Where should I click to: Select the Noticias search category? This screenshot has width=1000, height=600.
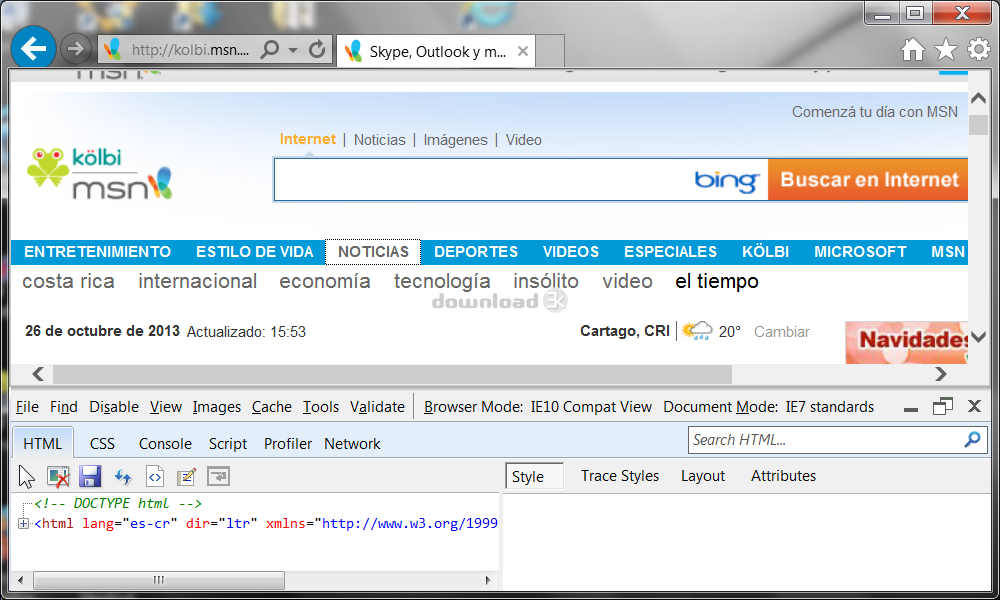pos(379,140)
